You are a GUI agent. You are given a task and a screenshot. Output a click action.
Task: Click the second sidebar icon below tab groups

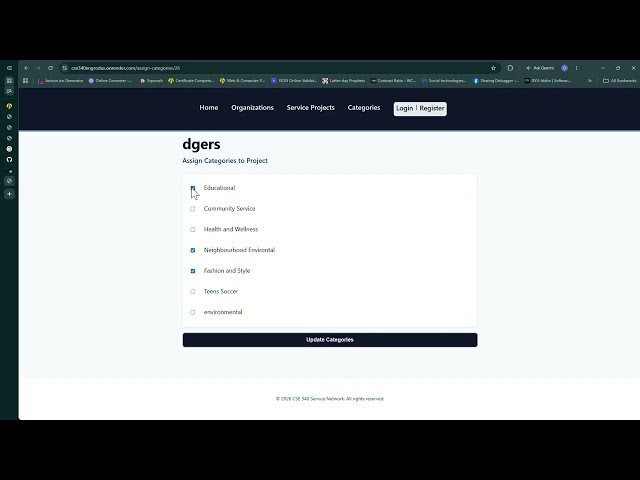tap(9, 91)
